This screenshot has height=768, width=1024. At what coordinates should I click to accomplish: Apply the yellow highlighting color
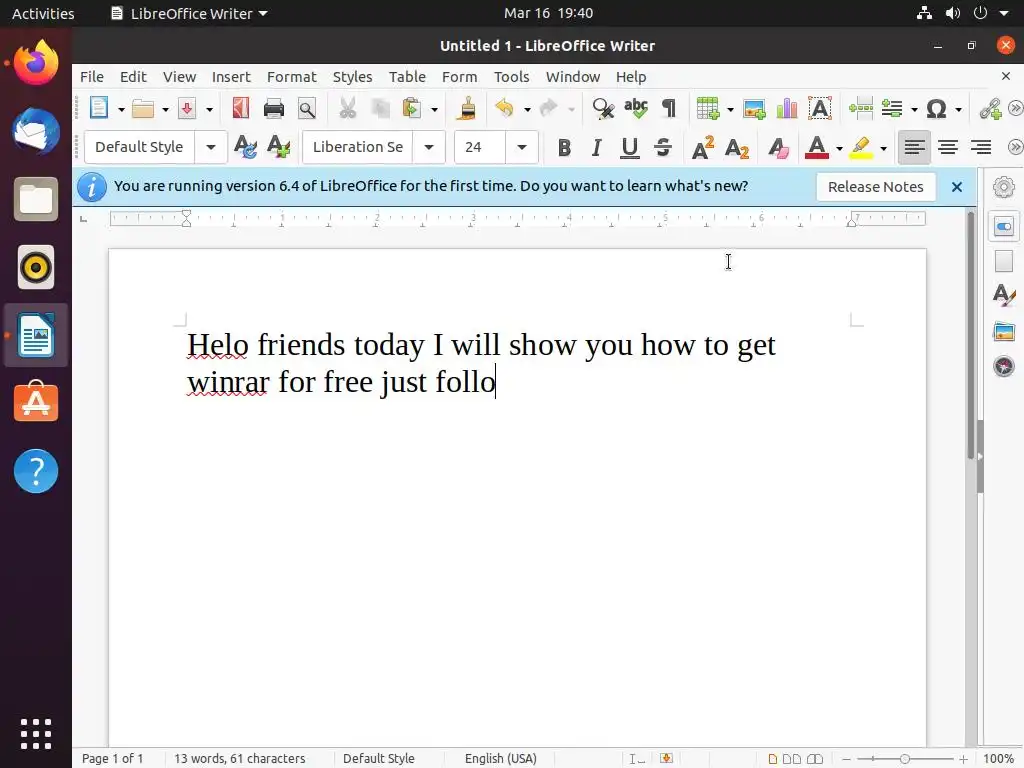click(861, 148)
